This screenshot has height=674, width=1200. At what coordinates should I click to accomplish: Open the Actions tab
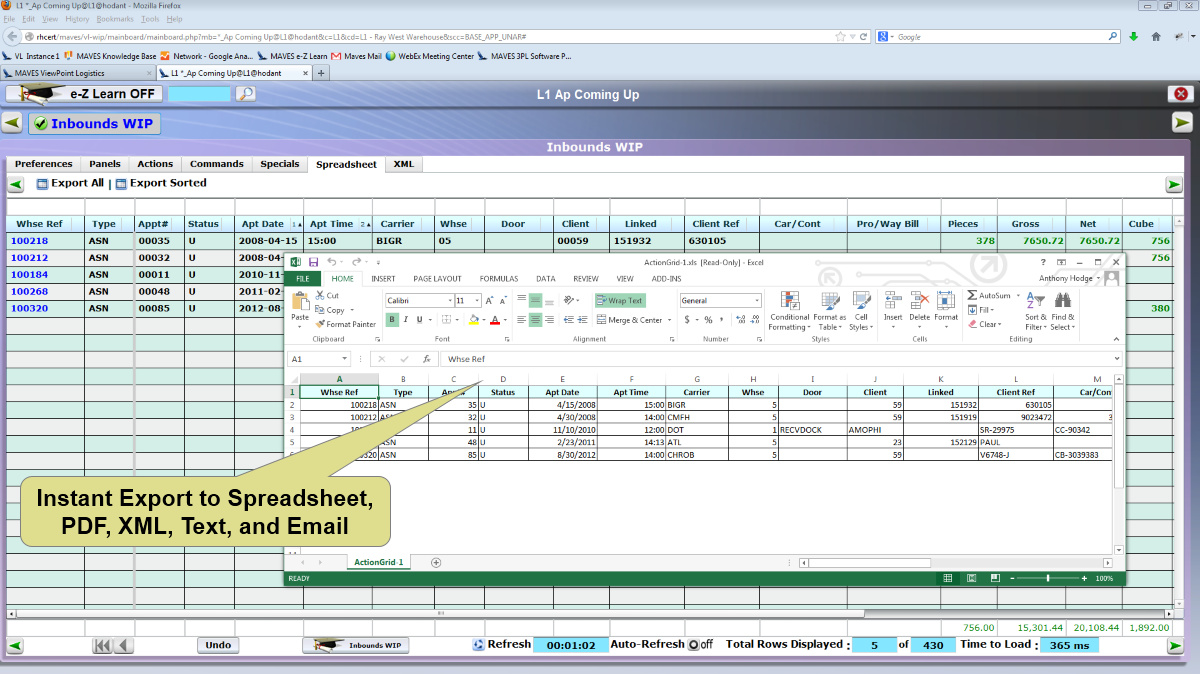pos(155,164)
